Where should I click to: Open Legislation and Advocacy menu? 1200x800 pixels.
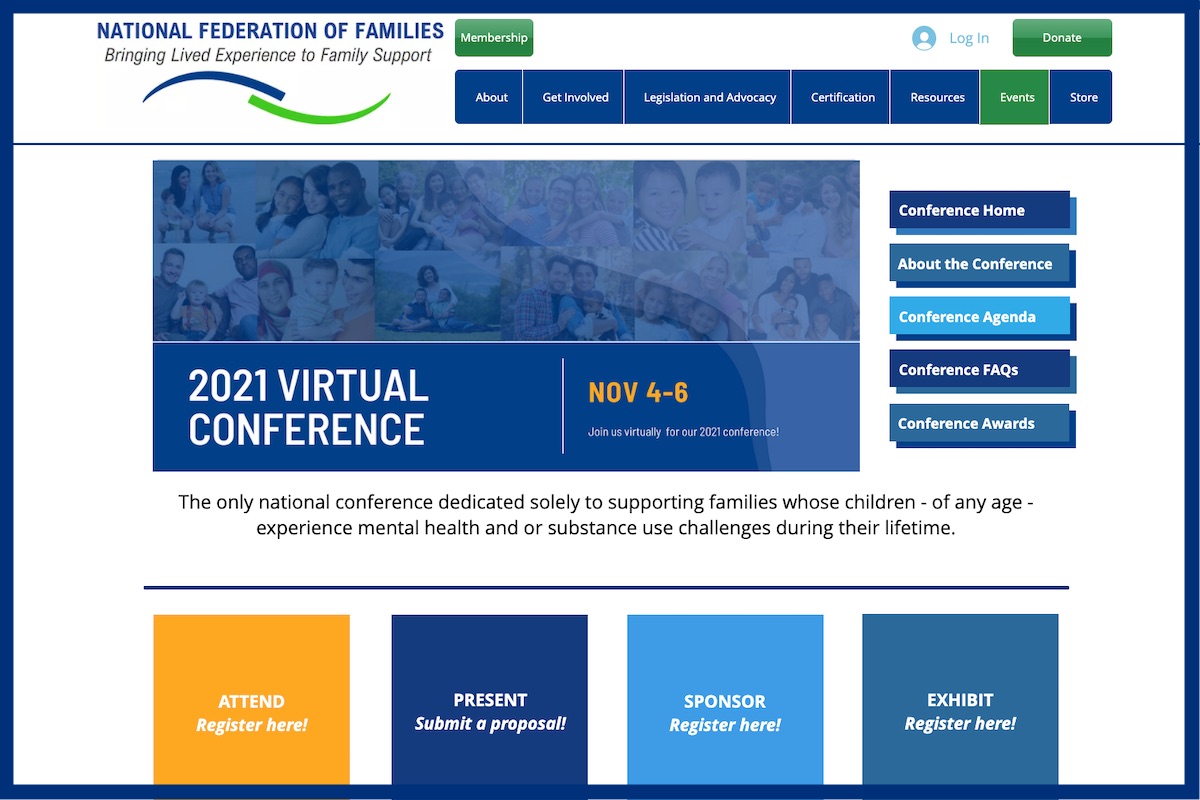(x=709, y=97)
